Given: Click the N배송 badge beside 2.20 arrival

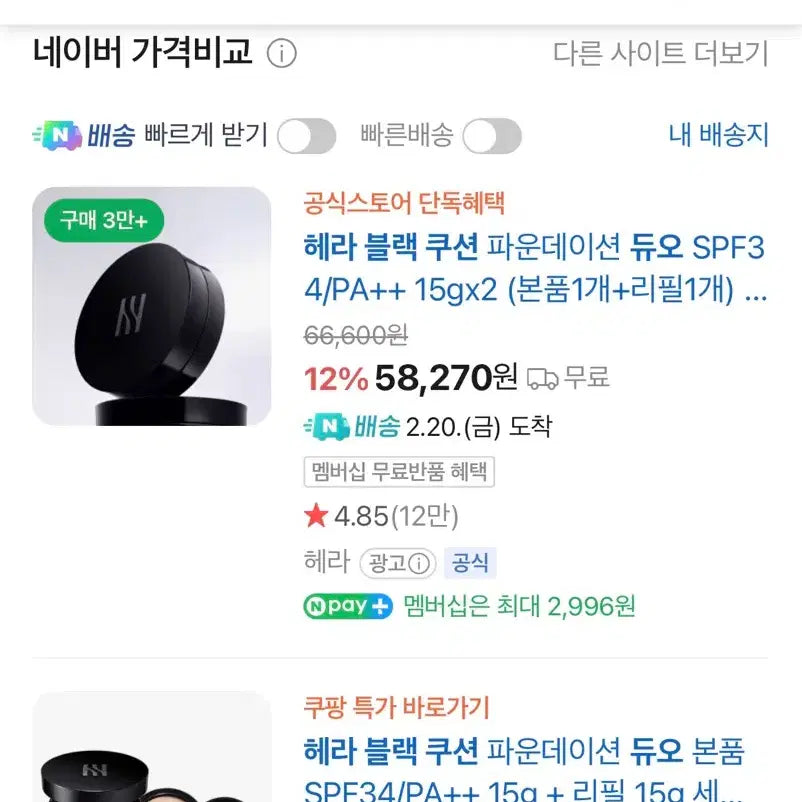Looking at the screenshot, I should [352, 427].
